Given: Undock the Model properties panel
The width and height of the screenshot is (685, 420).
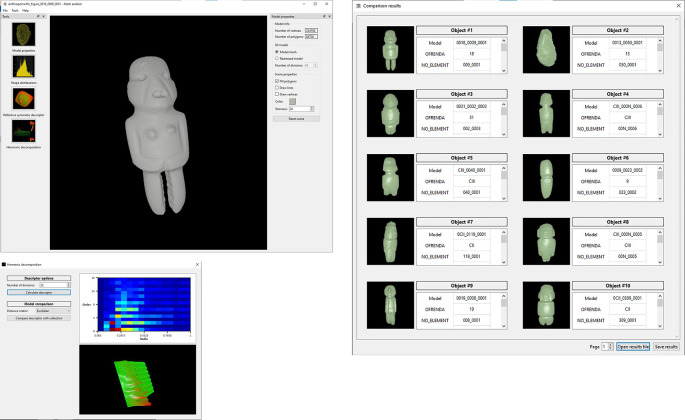Looking at the screenshot, I should click(x=324, y=17).
